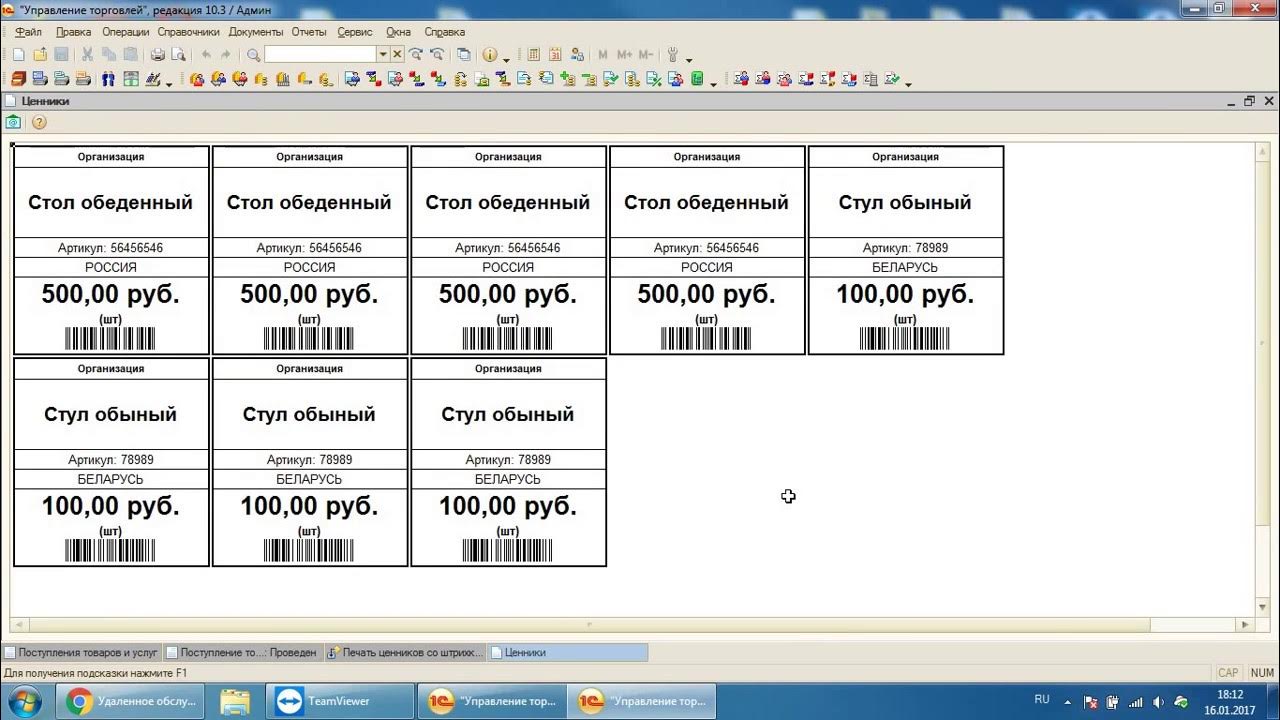The image size is (1280, 720).
Task: Click the Copy icon in the toolbar
Action: tap(109, 54)
